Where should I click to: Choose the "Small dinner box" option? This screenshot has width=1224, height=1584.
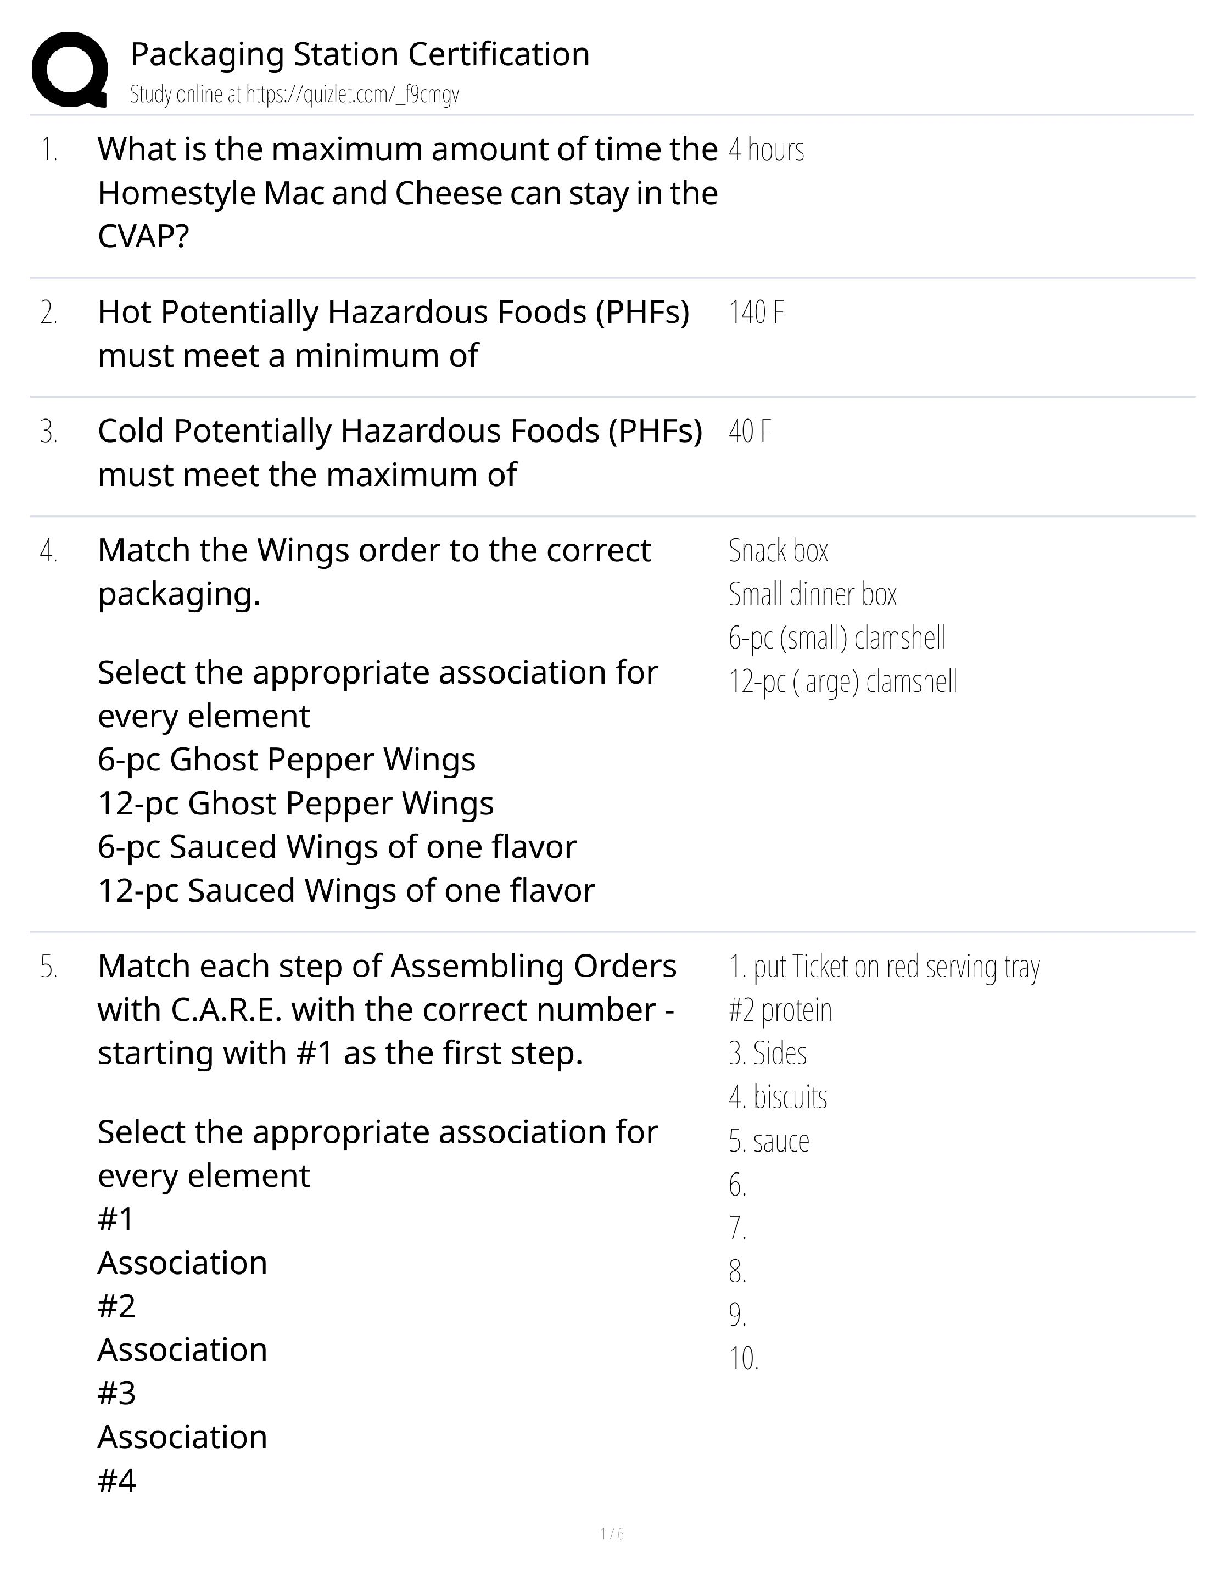tap(812, 595)
